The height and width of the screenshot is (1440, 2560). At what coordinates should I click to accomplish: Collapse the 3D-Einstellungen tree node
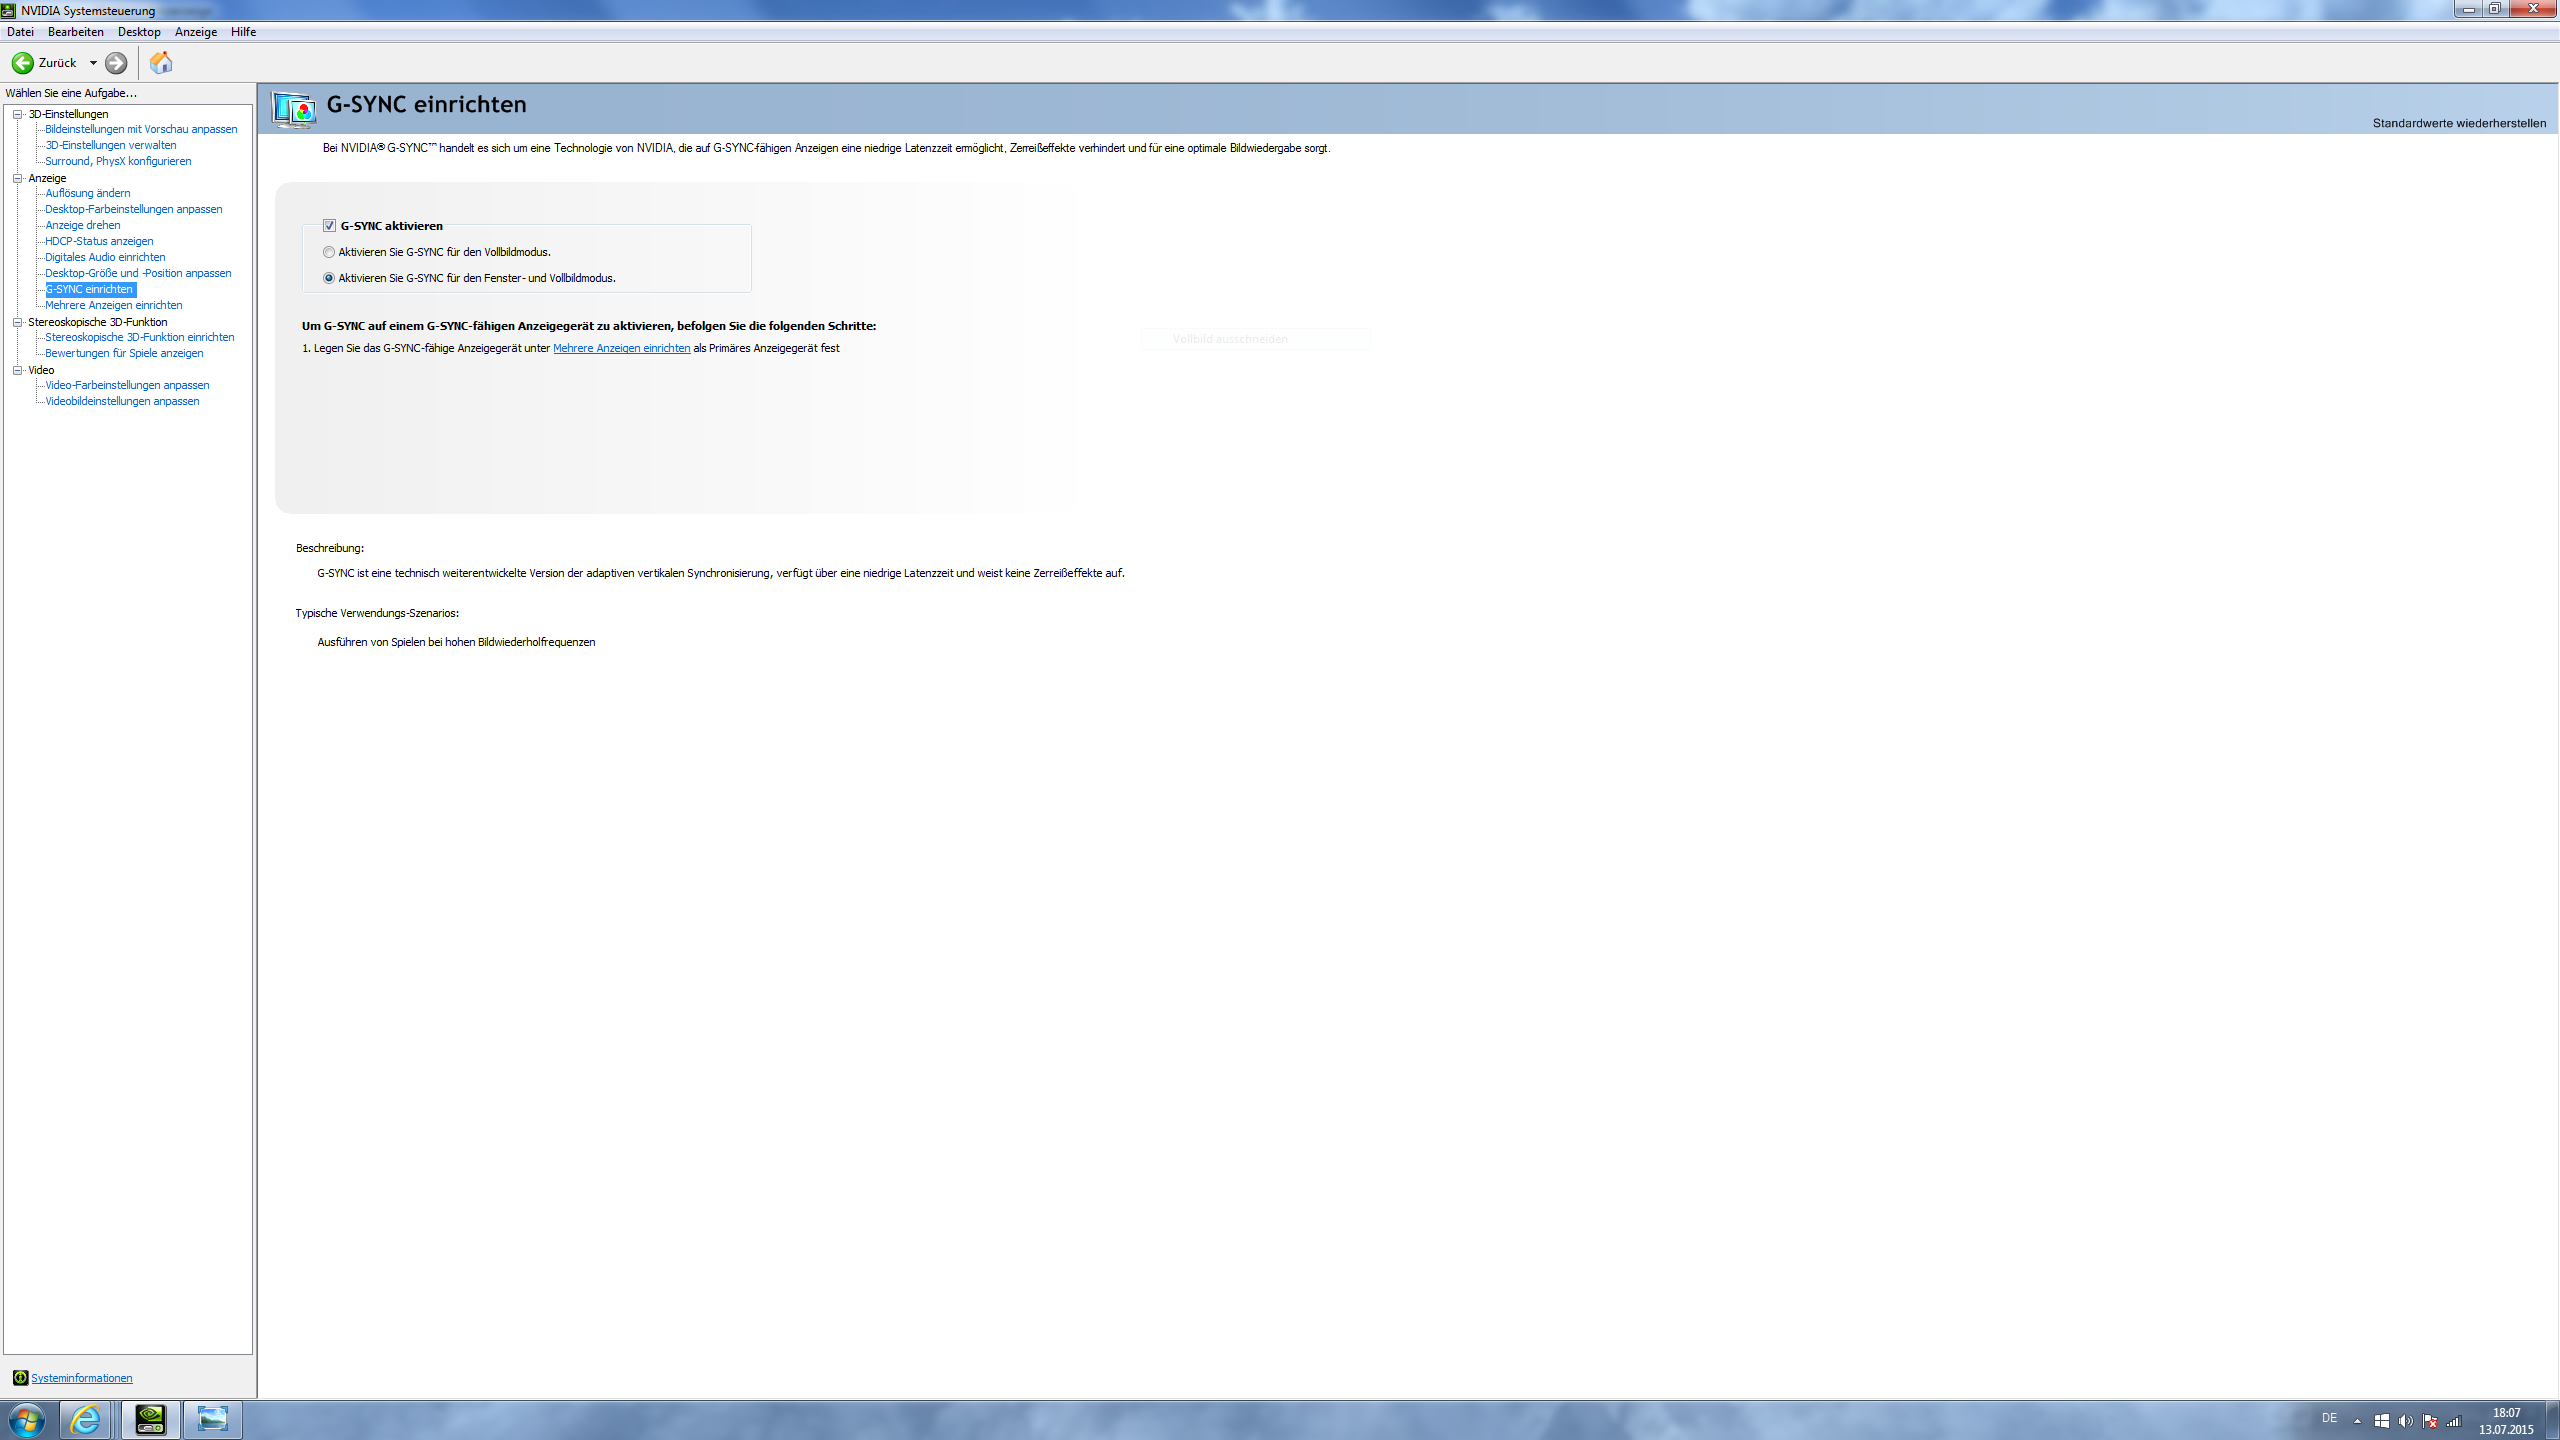click(x=17, y=114)
